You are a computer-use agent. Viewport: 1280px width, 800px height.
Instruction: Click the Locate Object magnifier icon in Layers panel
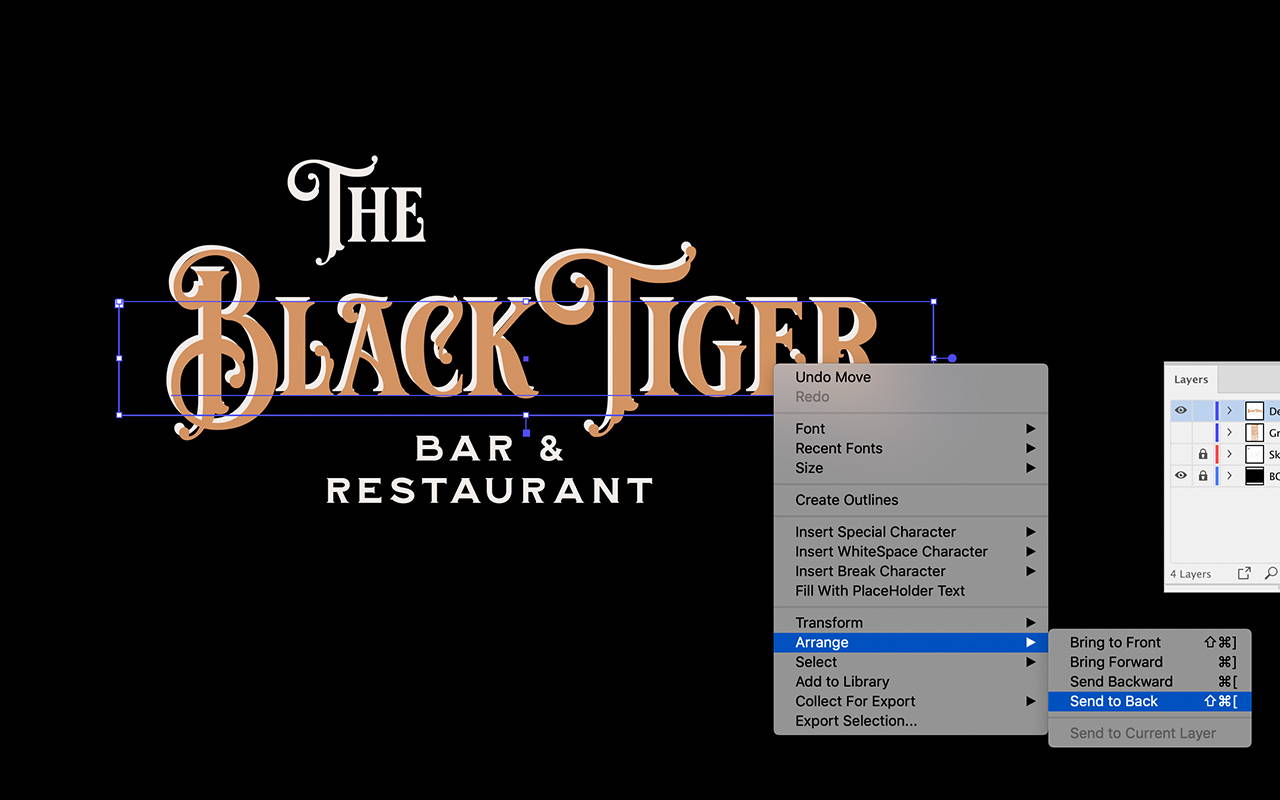pyautogui.click(x=1271, y=573)
